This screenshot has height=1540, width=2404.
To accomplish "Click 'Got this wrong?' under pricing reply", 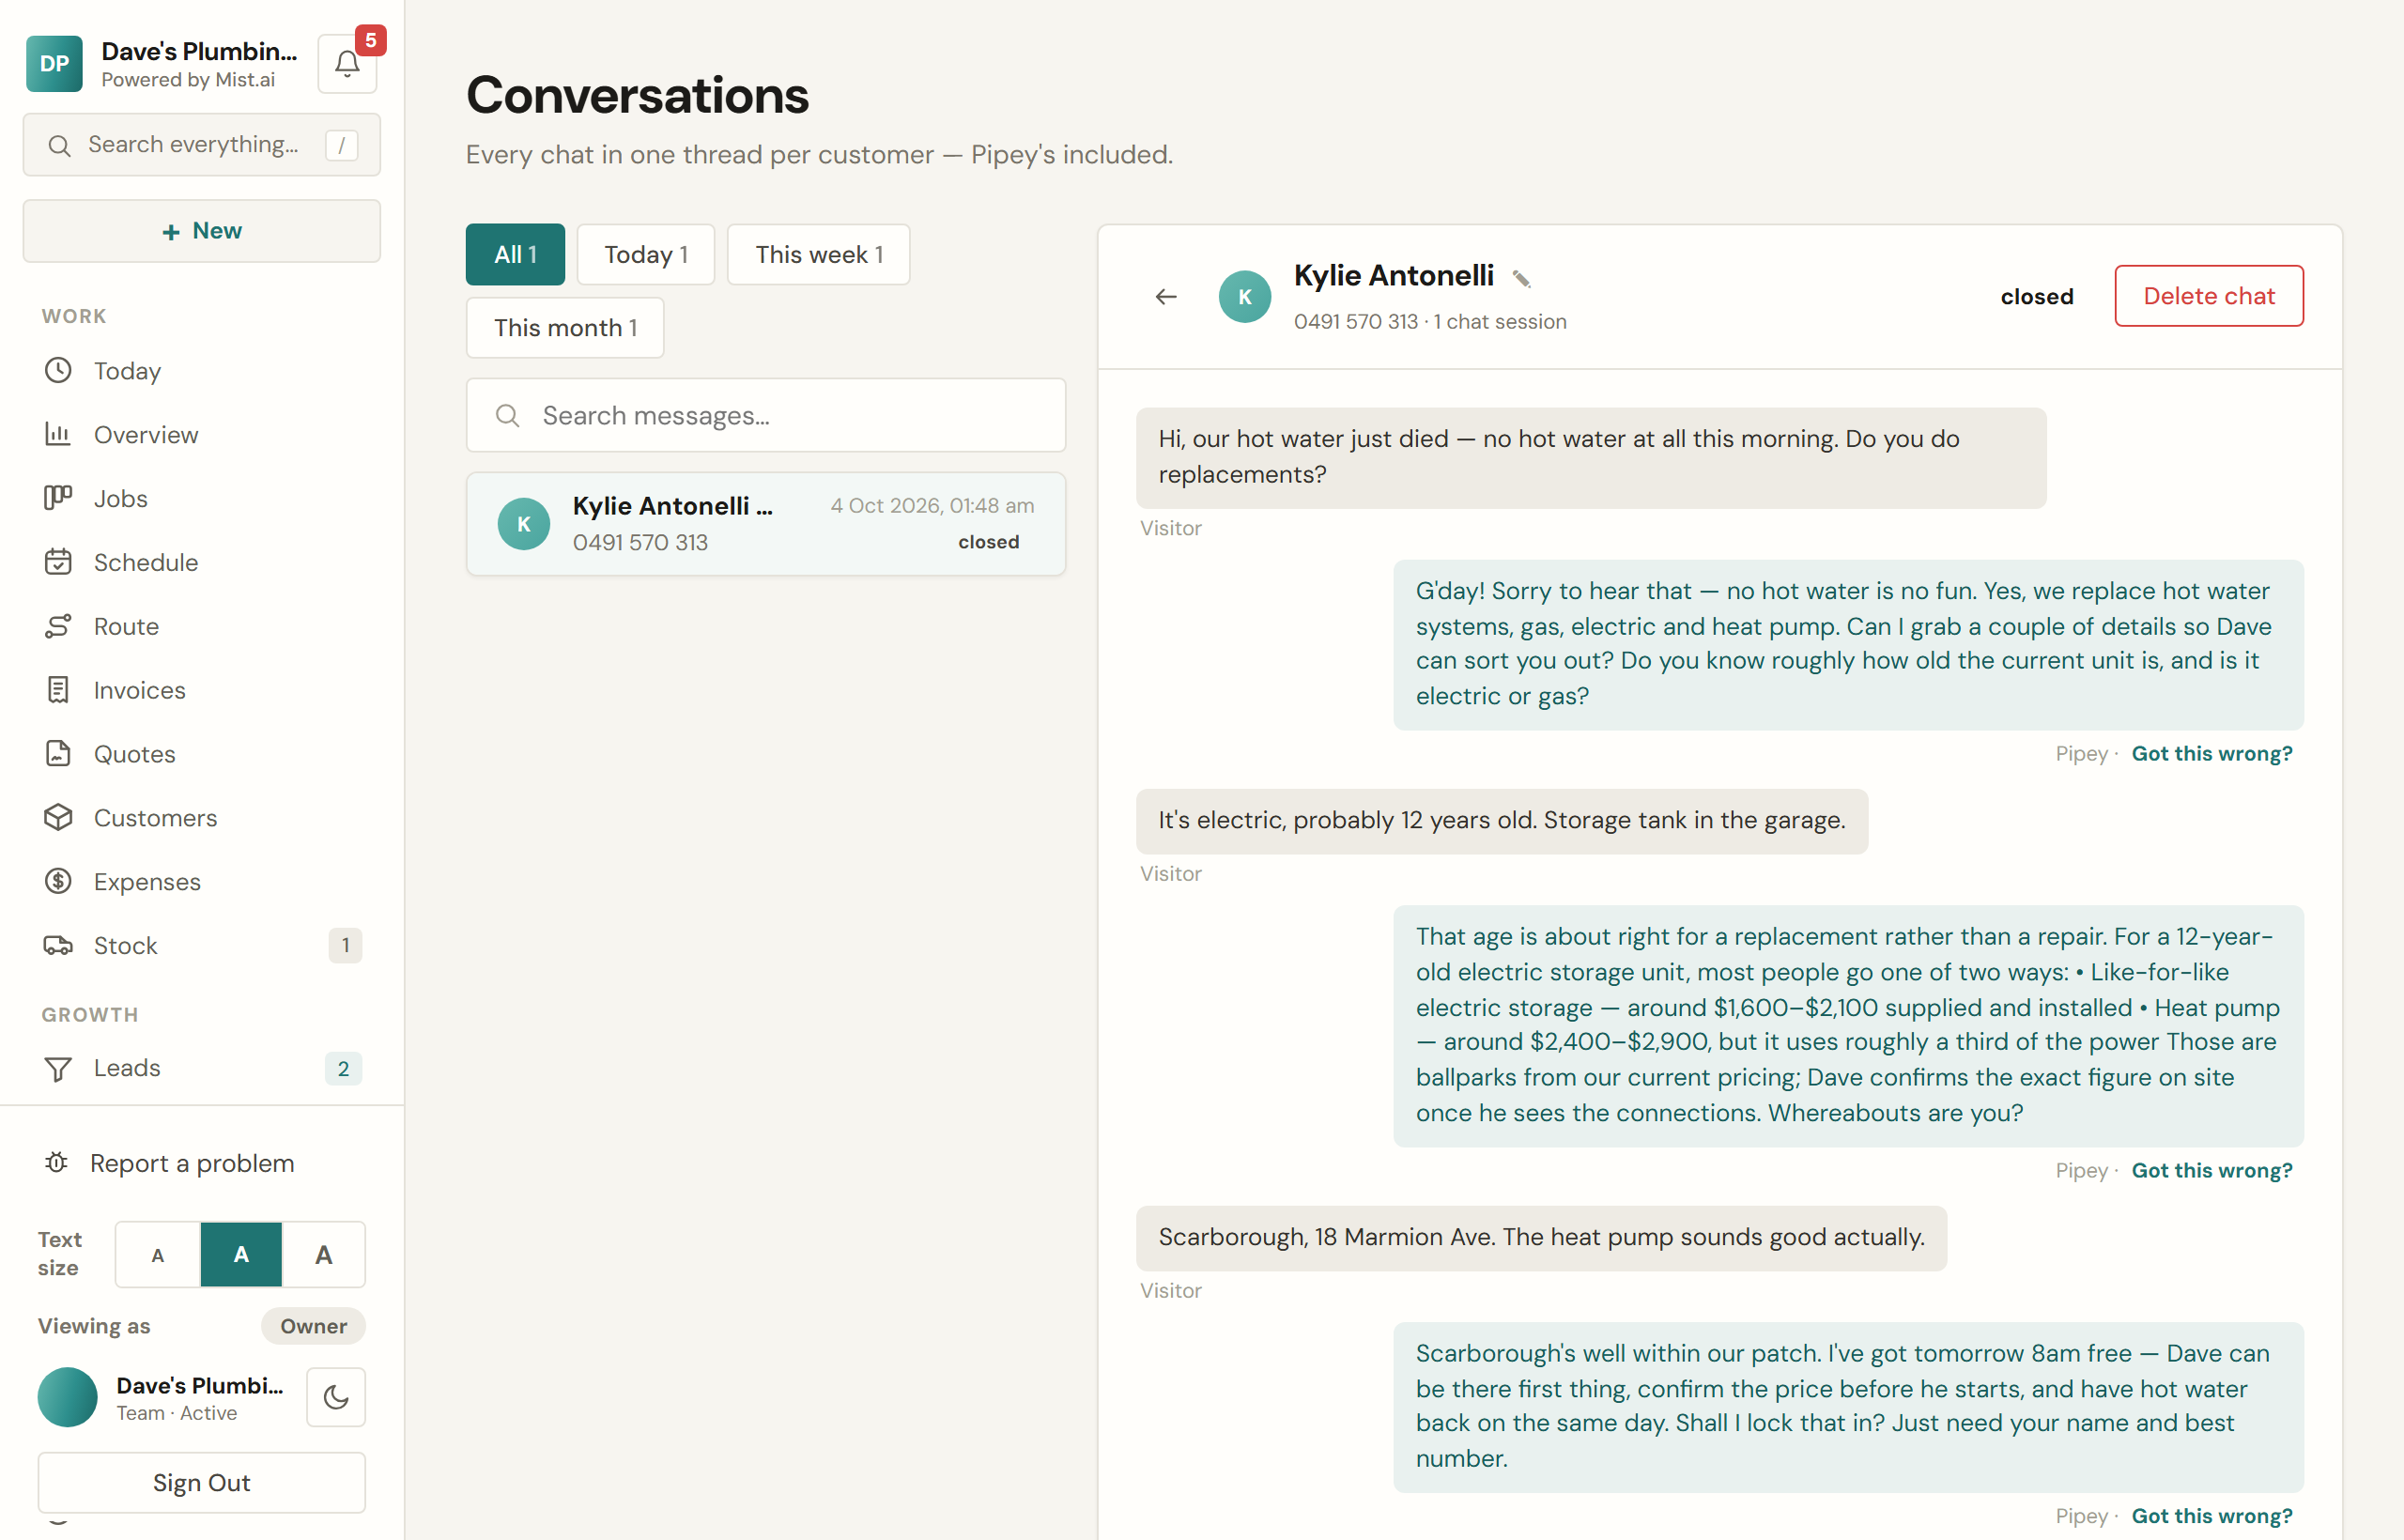I will pyautogui.click(x=2212, y=1171).
